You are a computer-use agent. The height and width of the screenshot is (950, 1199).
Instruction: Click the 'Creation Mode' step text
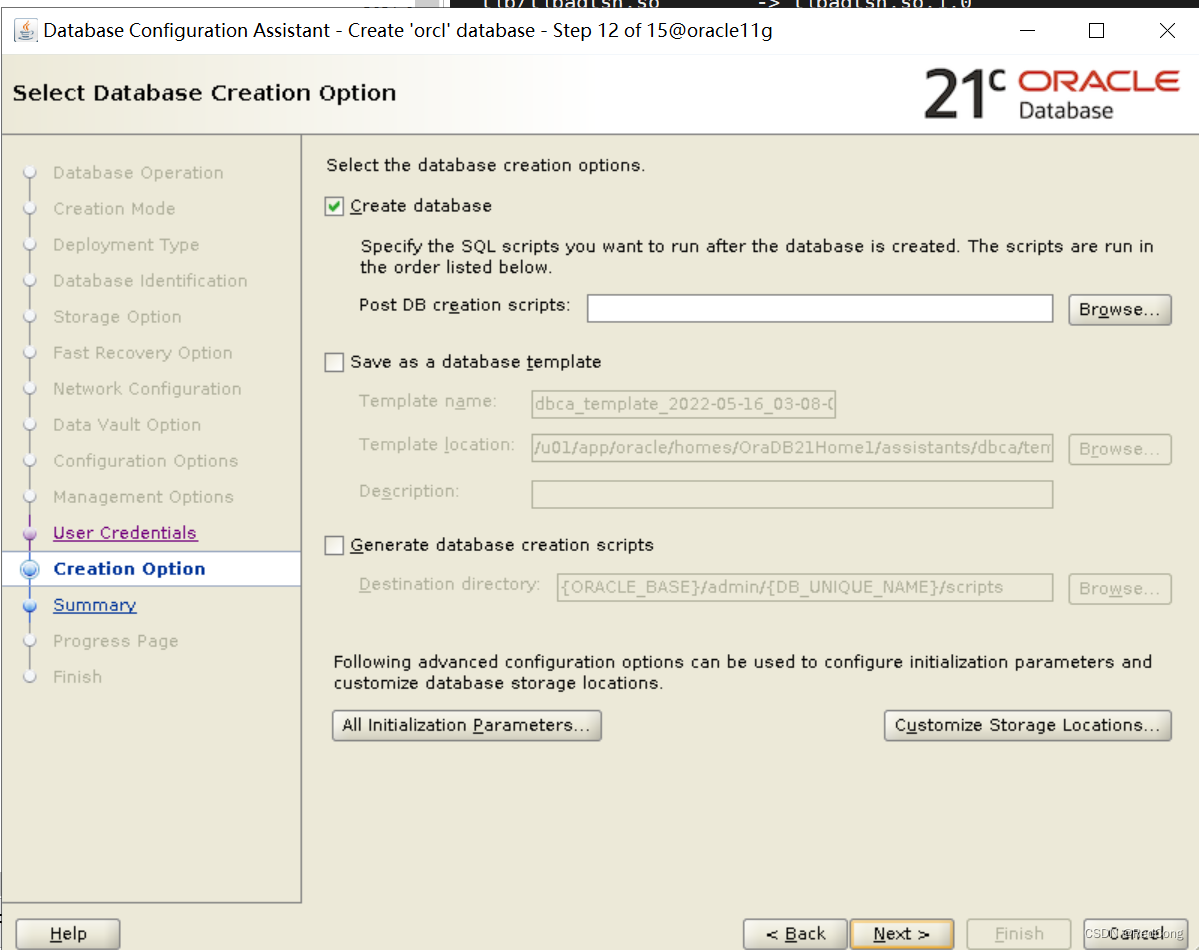115,209
